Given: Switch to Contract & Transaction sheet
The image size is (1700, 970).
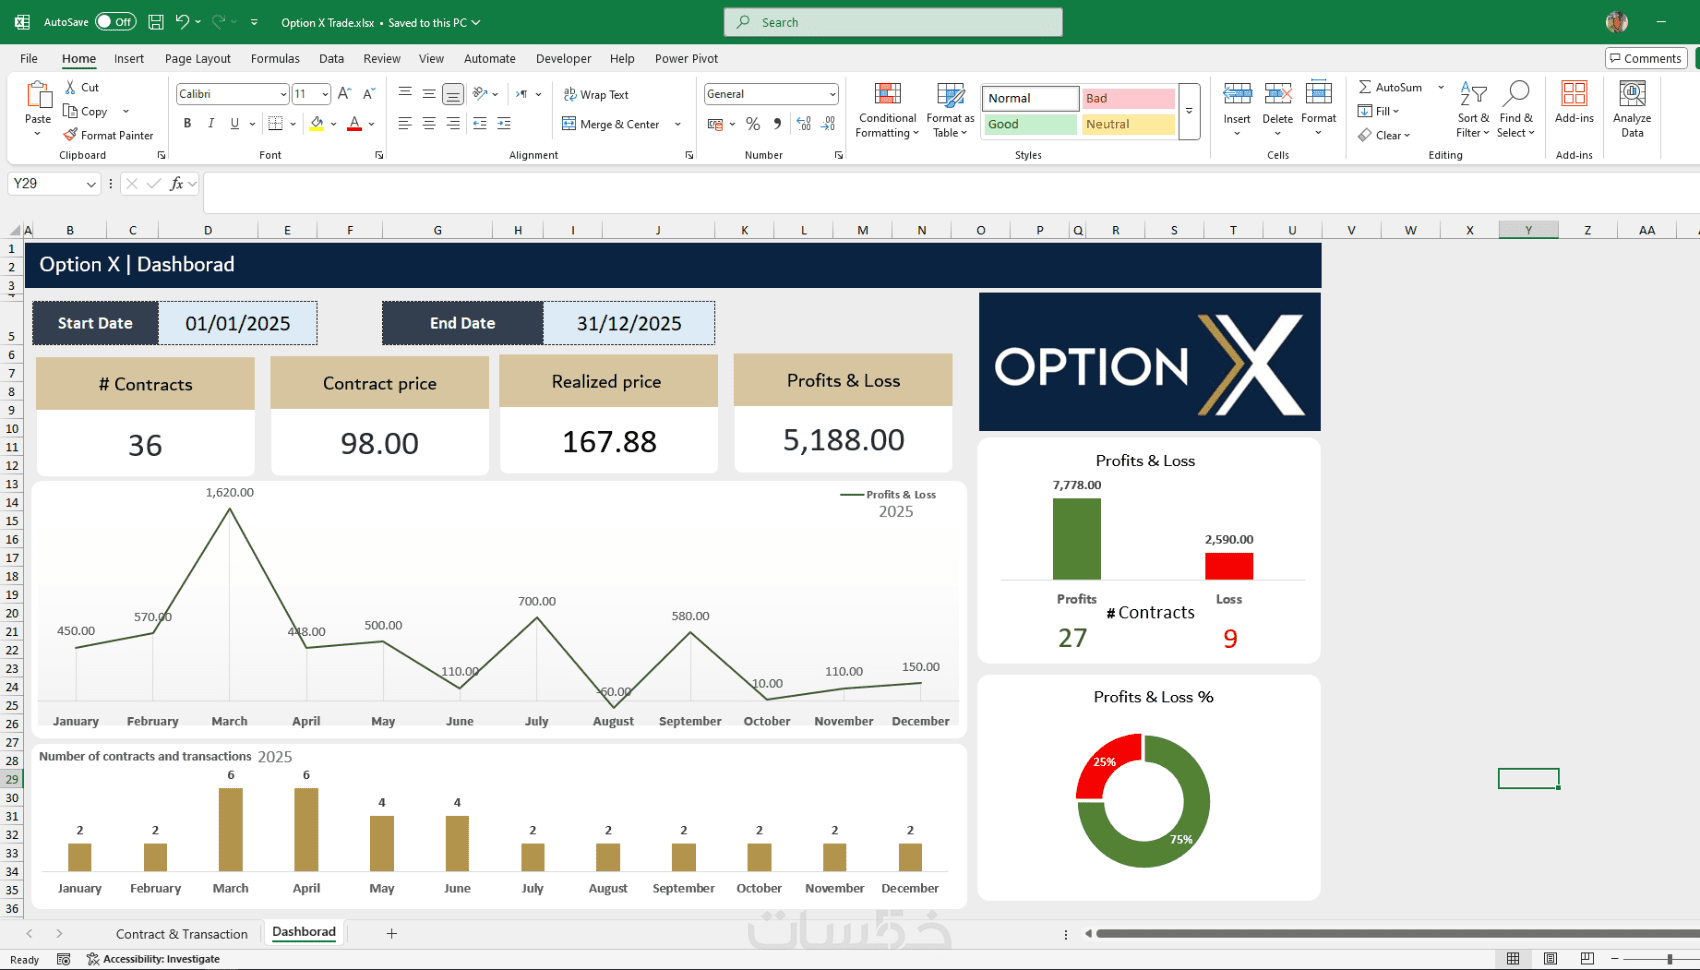Looking at the screenshot, I should (x=182, y=934).
